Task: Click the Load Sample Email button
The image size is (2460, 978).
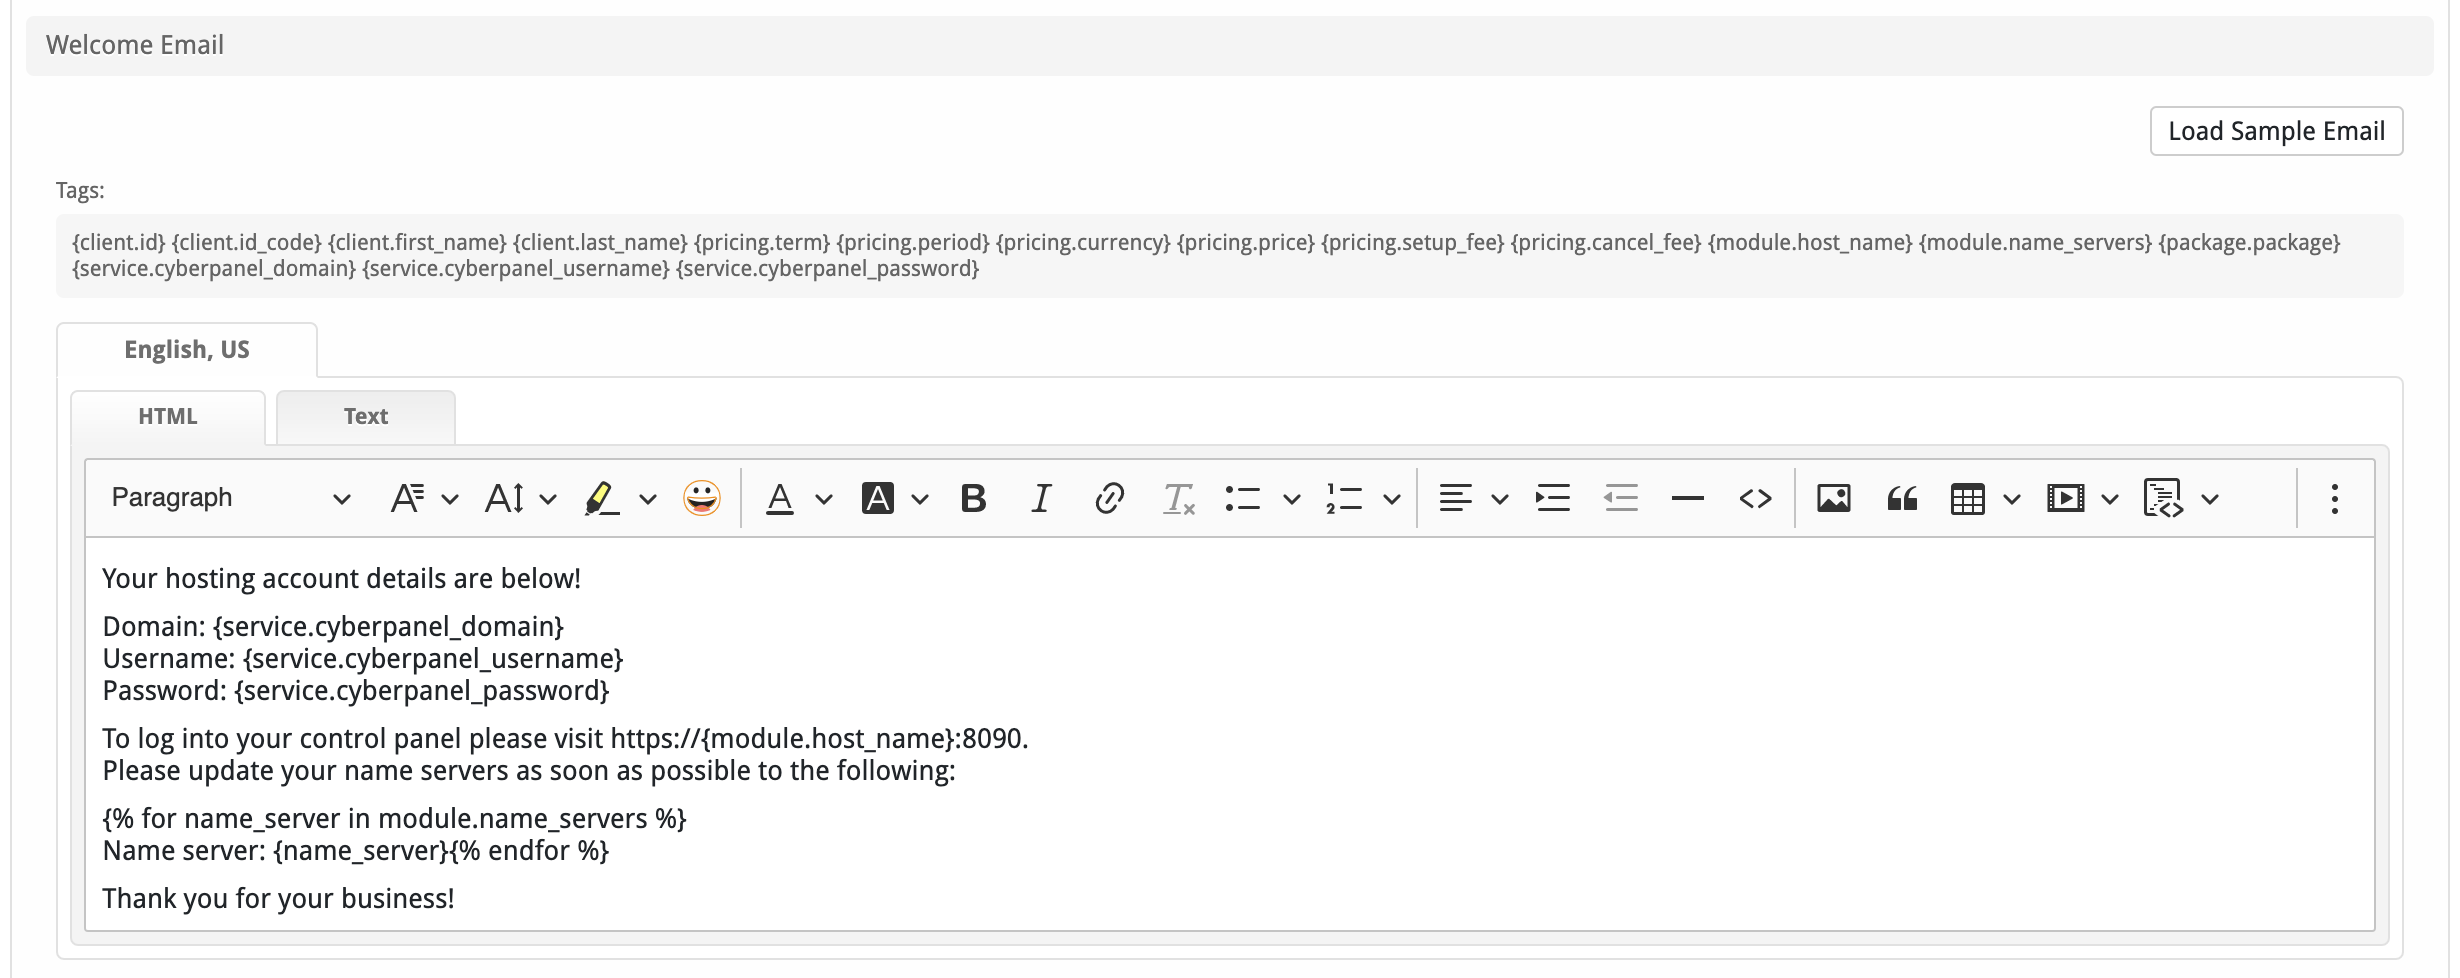Action: pyautogui.click(x=2276, y=131)
